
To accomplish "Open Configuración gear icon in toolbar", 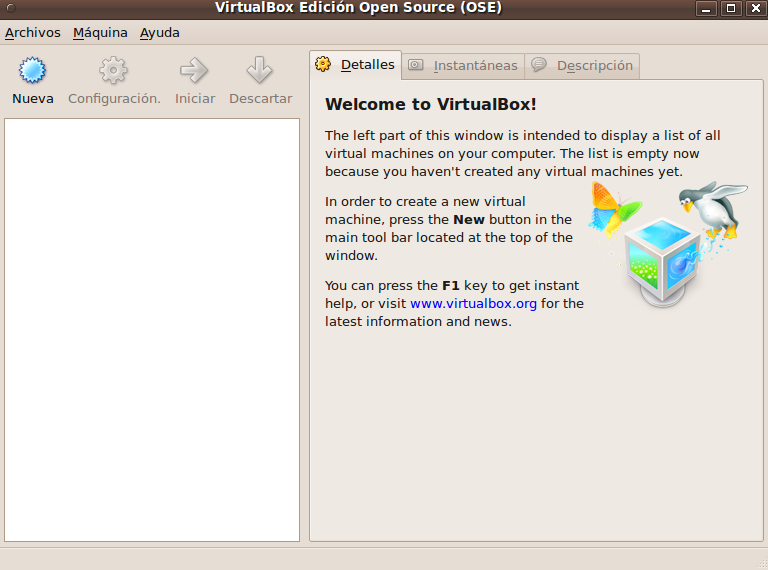I will click(114, 70).
